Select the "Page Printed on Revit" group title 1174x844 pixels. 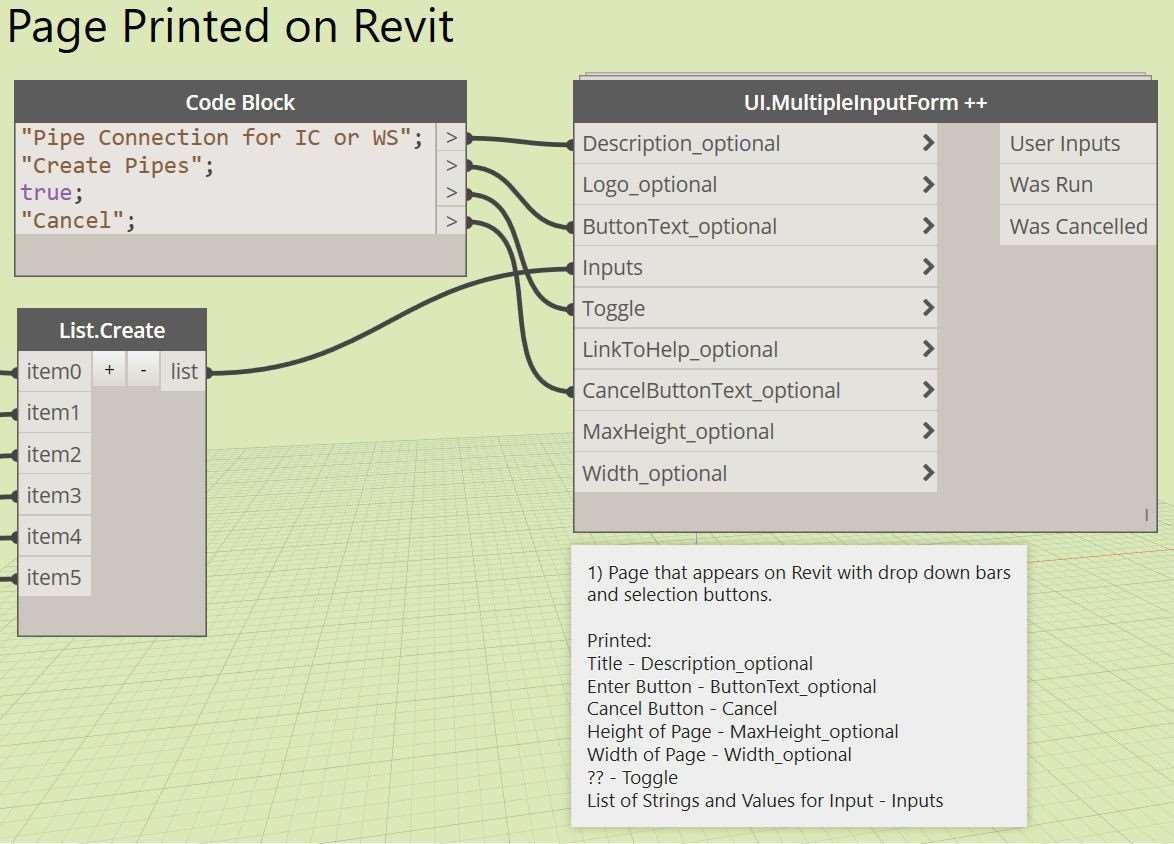pos(230,26)
